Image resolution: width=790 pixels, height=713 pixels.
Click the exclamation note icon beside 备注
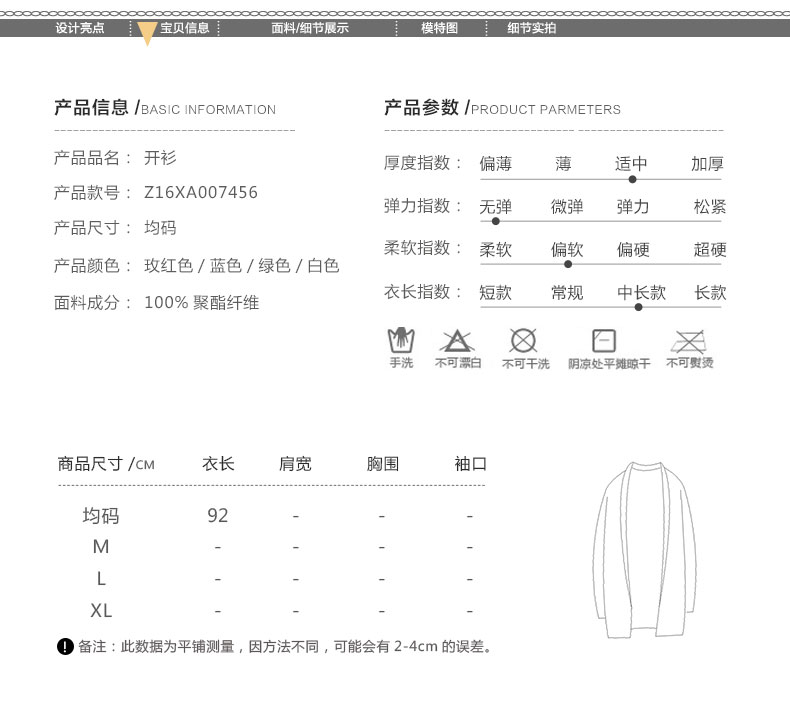65,646
